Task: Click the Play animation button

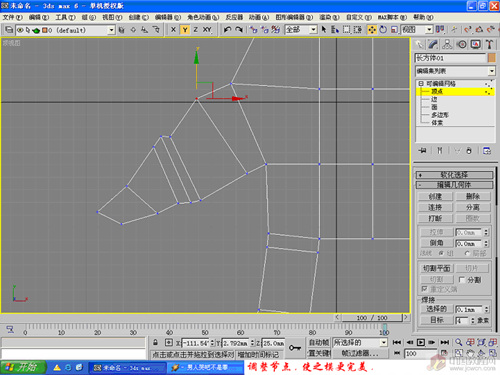Action: pyautogui.click(x=421, y=342)
